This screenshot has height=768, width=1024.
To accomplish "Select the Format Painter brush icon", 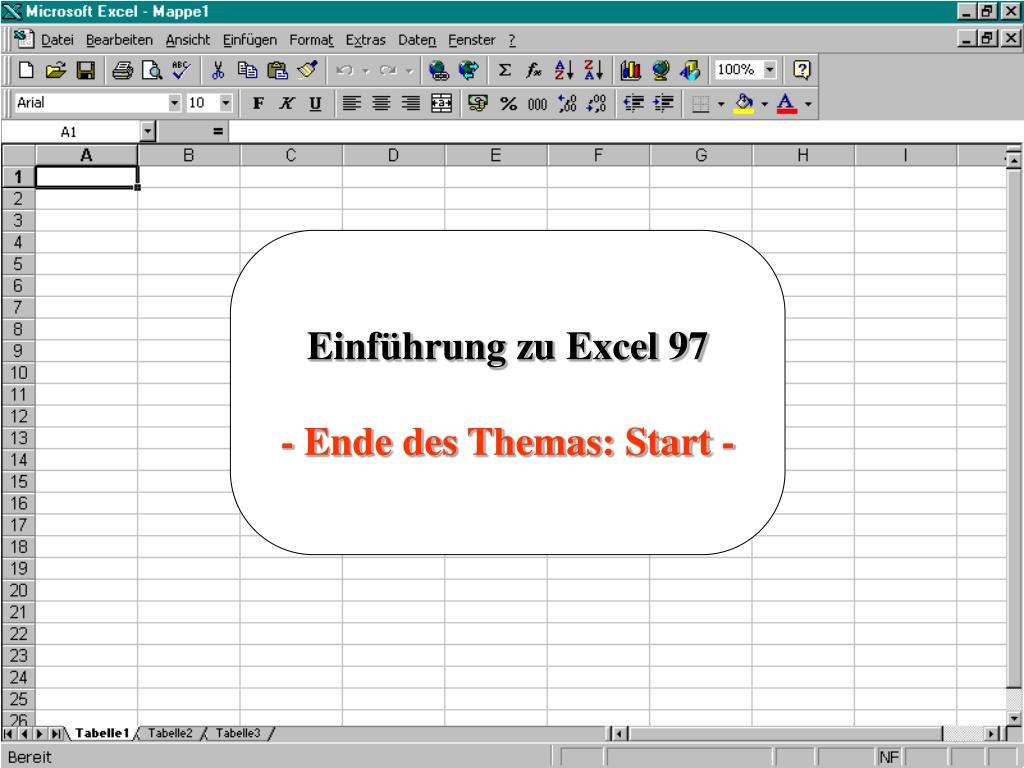I will click(x=307, y=70).
